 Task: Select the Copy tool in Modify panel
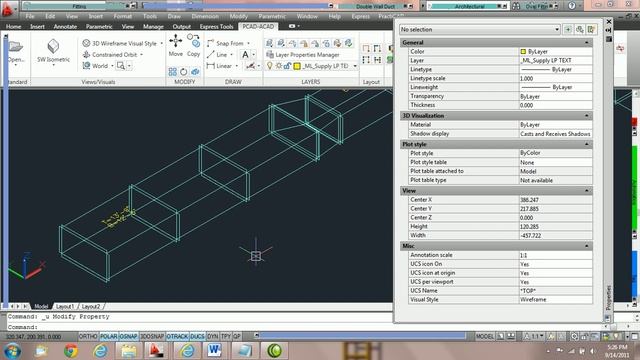193,45
